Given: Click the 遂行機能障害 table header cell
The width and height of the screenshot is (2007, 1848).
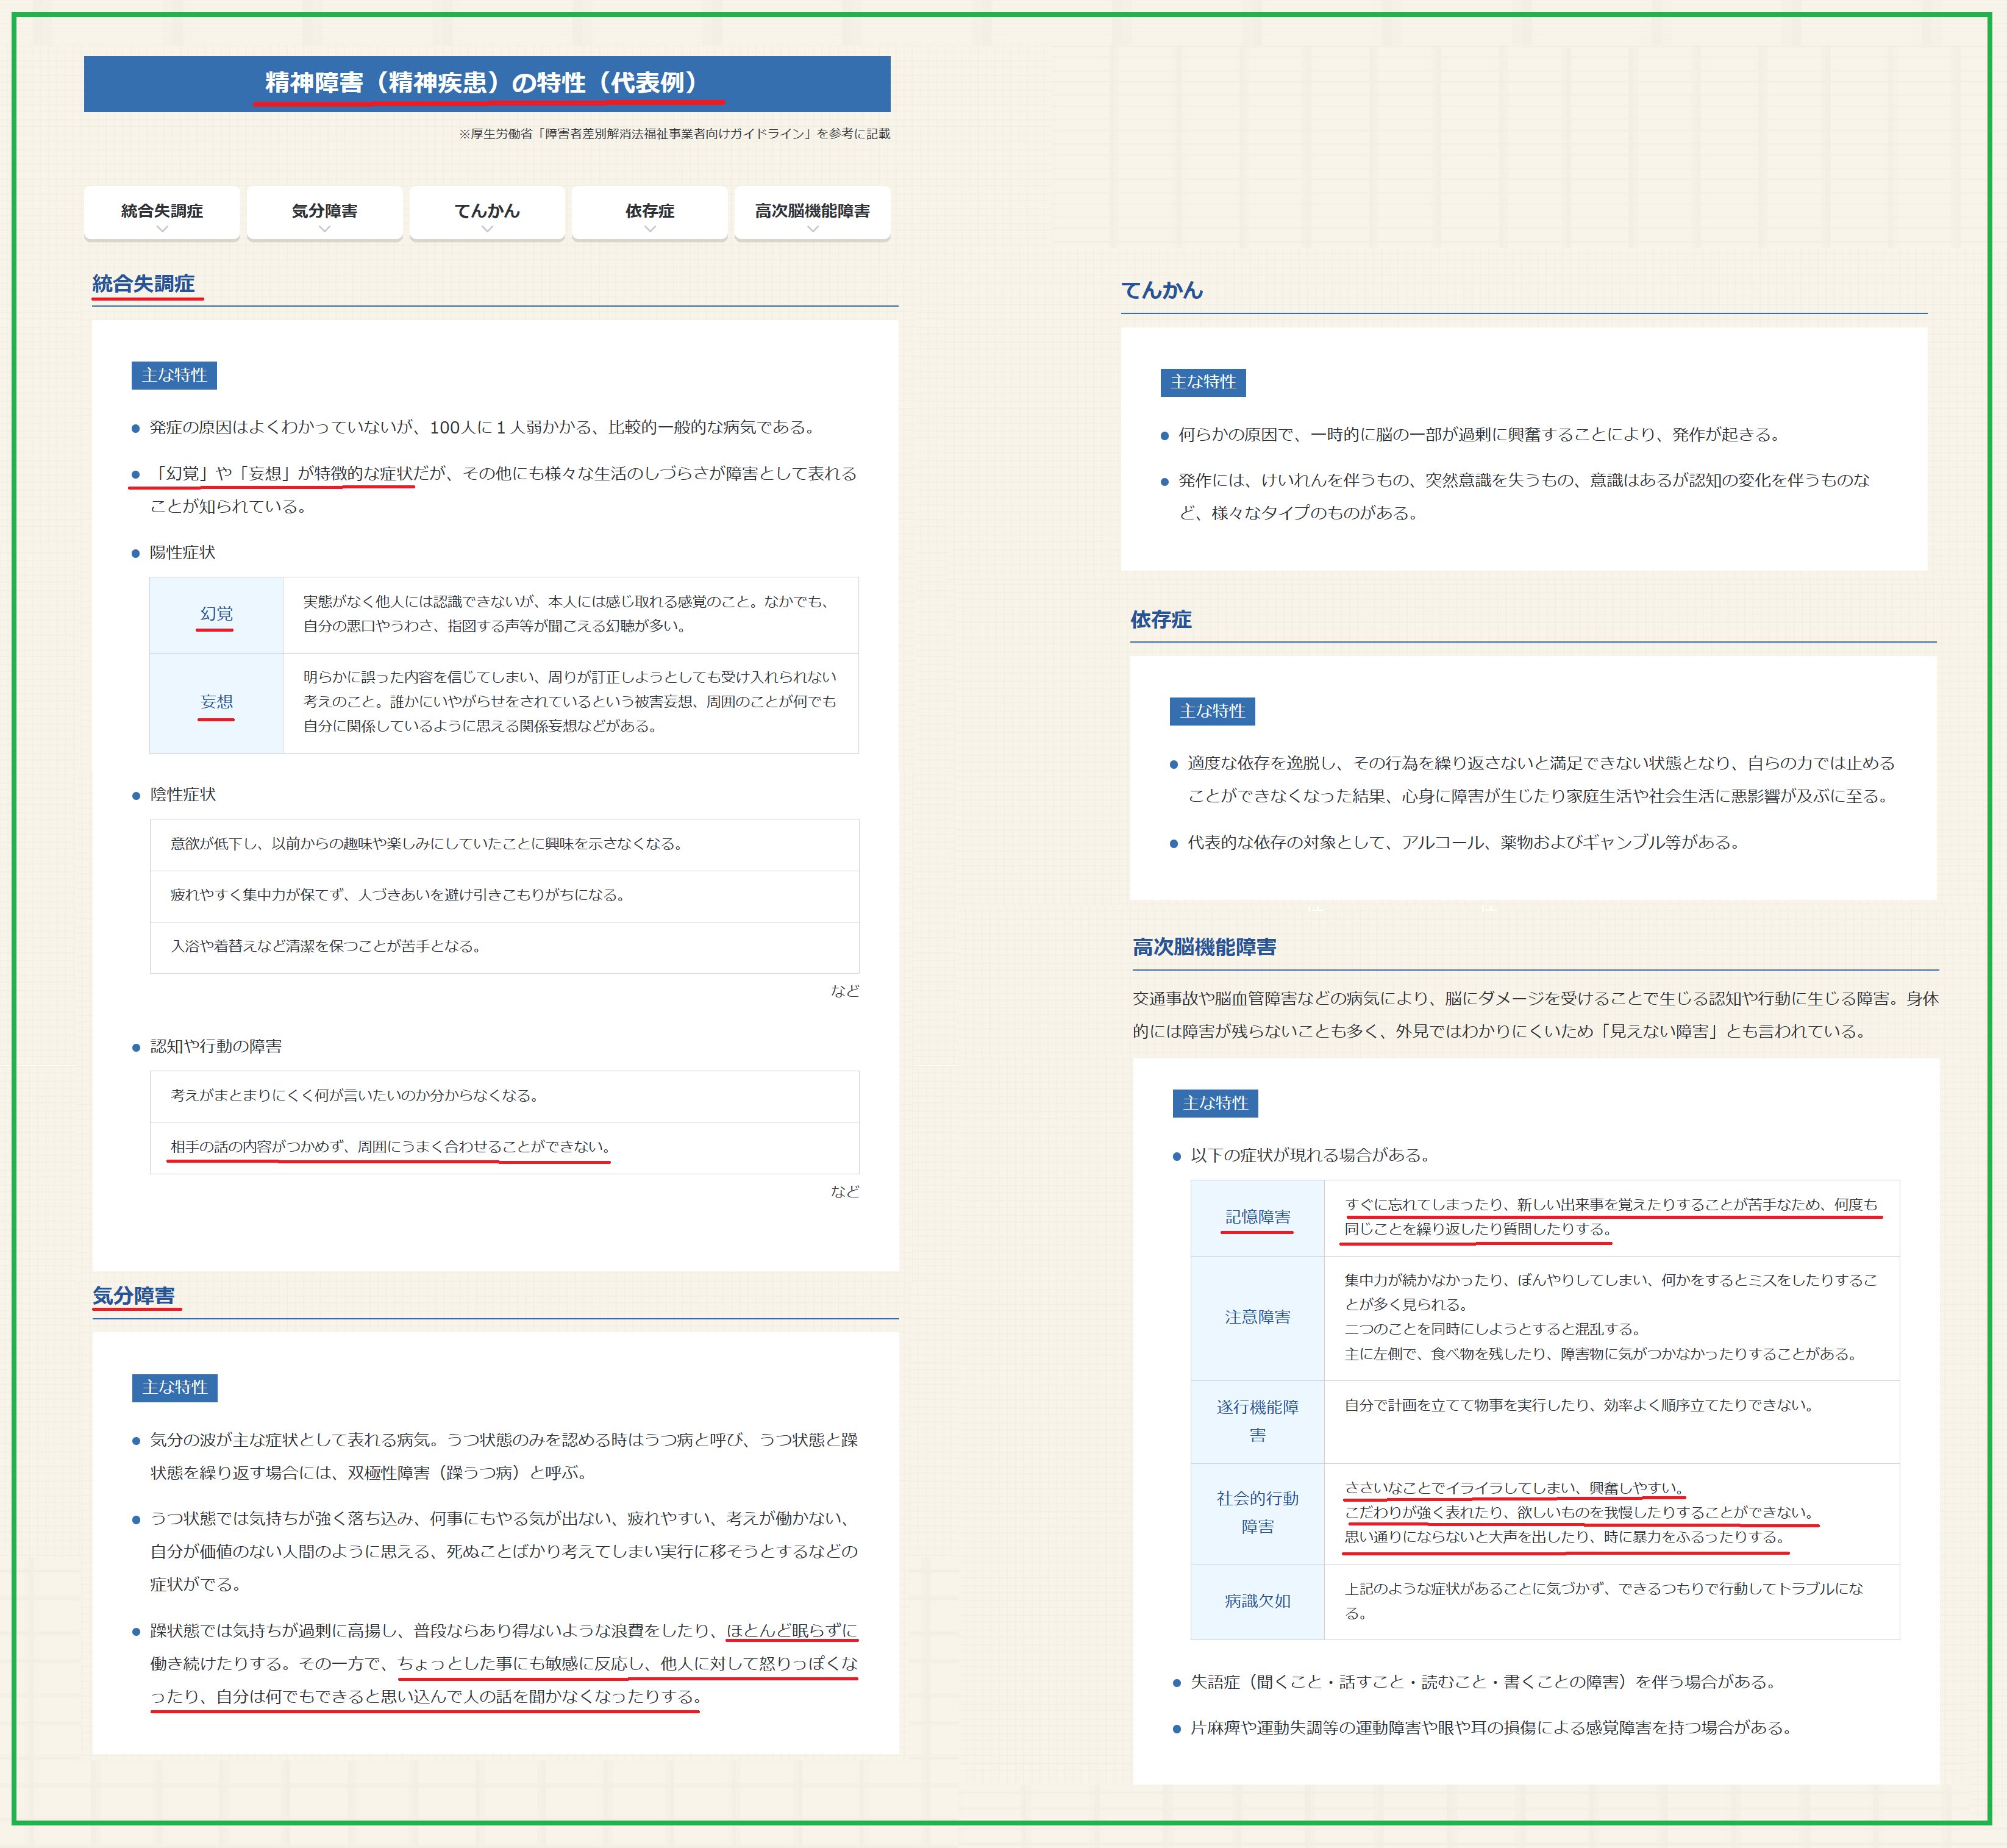Looking at the screenshot, I should [1257, 1421].
